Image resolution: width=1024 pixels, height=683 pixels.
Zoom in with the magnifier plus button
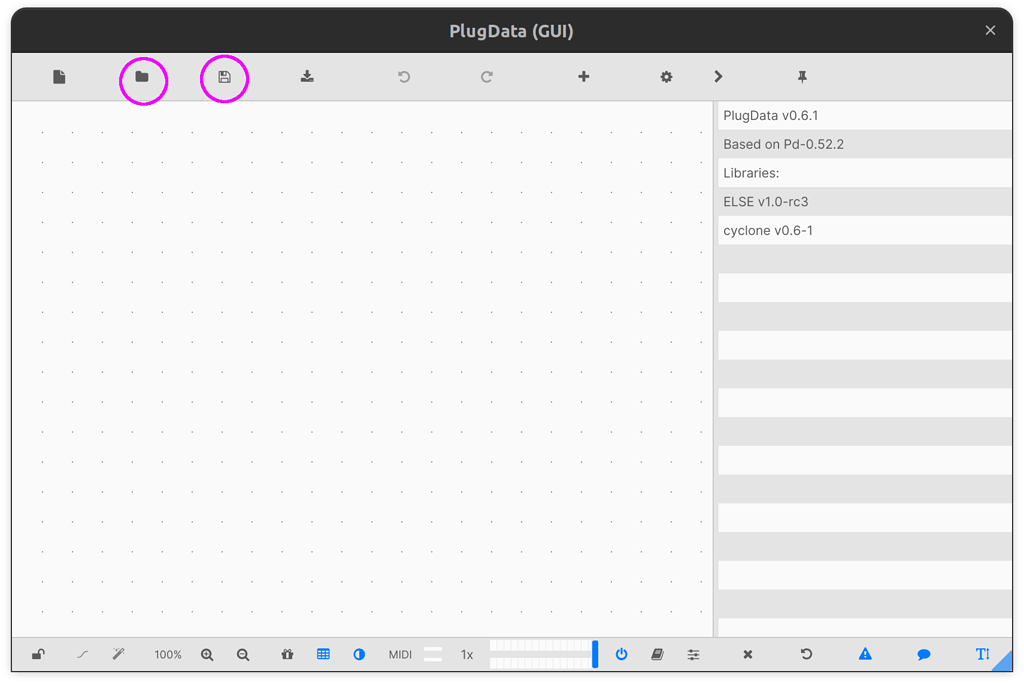[207, 654]
